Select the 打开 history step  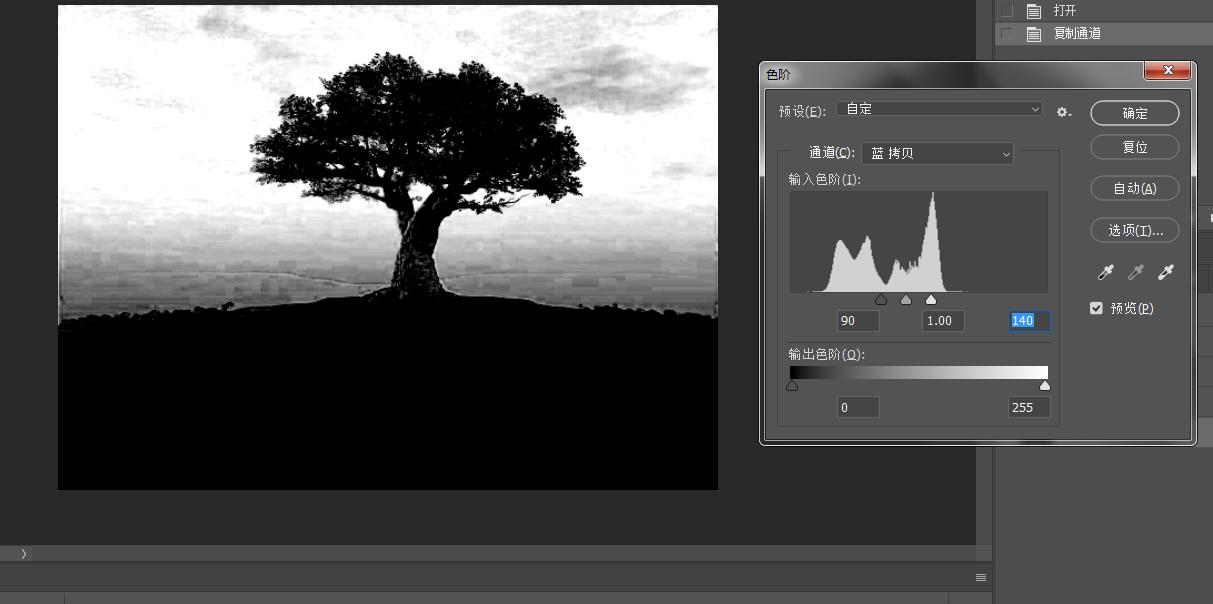pos(1104,11)
